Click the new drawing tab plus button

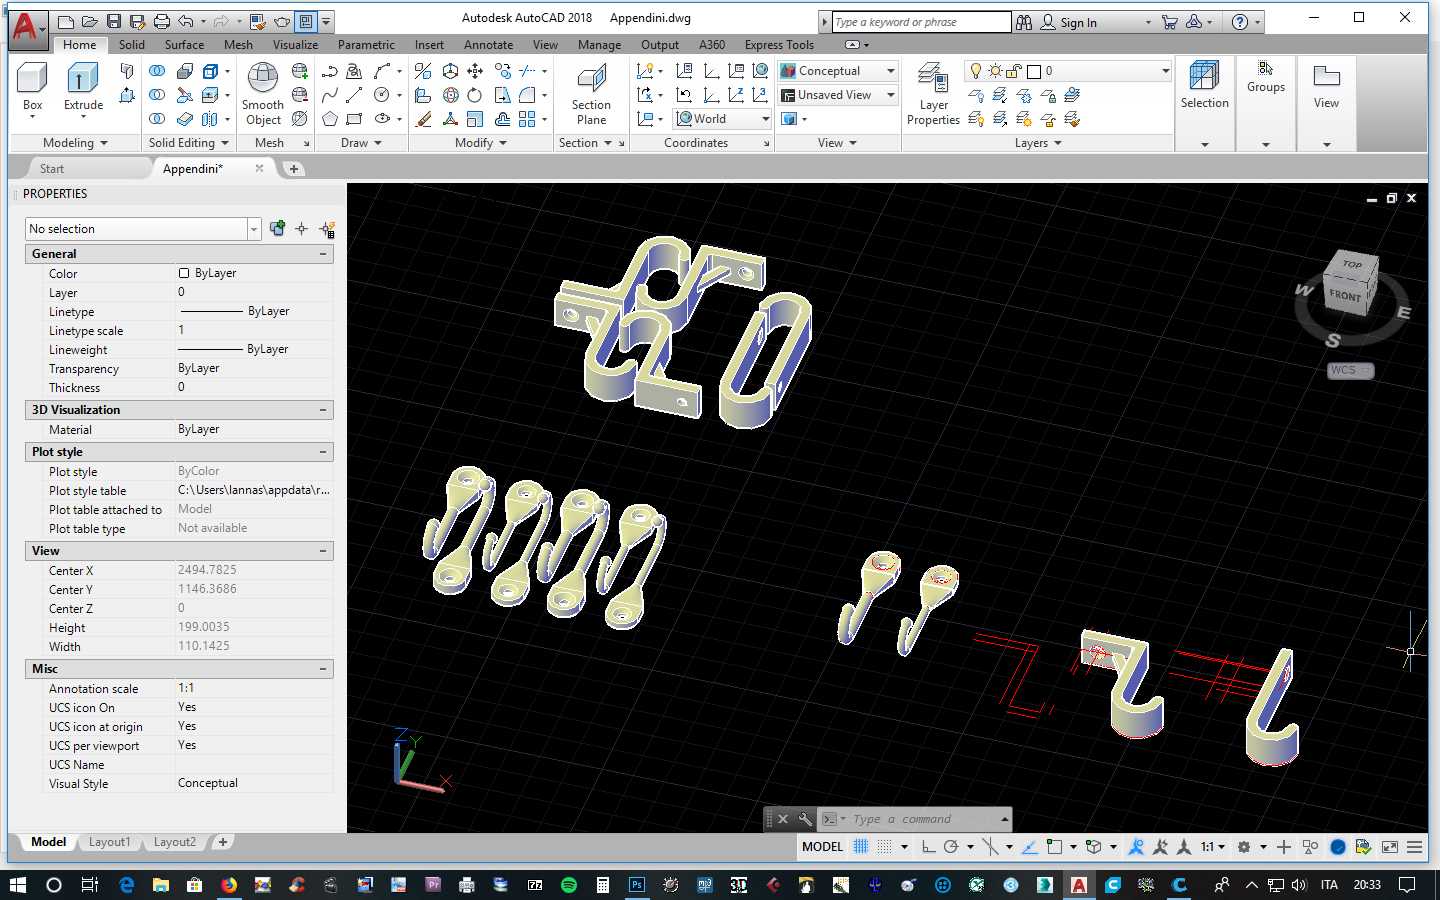(x=294, y=169)
